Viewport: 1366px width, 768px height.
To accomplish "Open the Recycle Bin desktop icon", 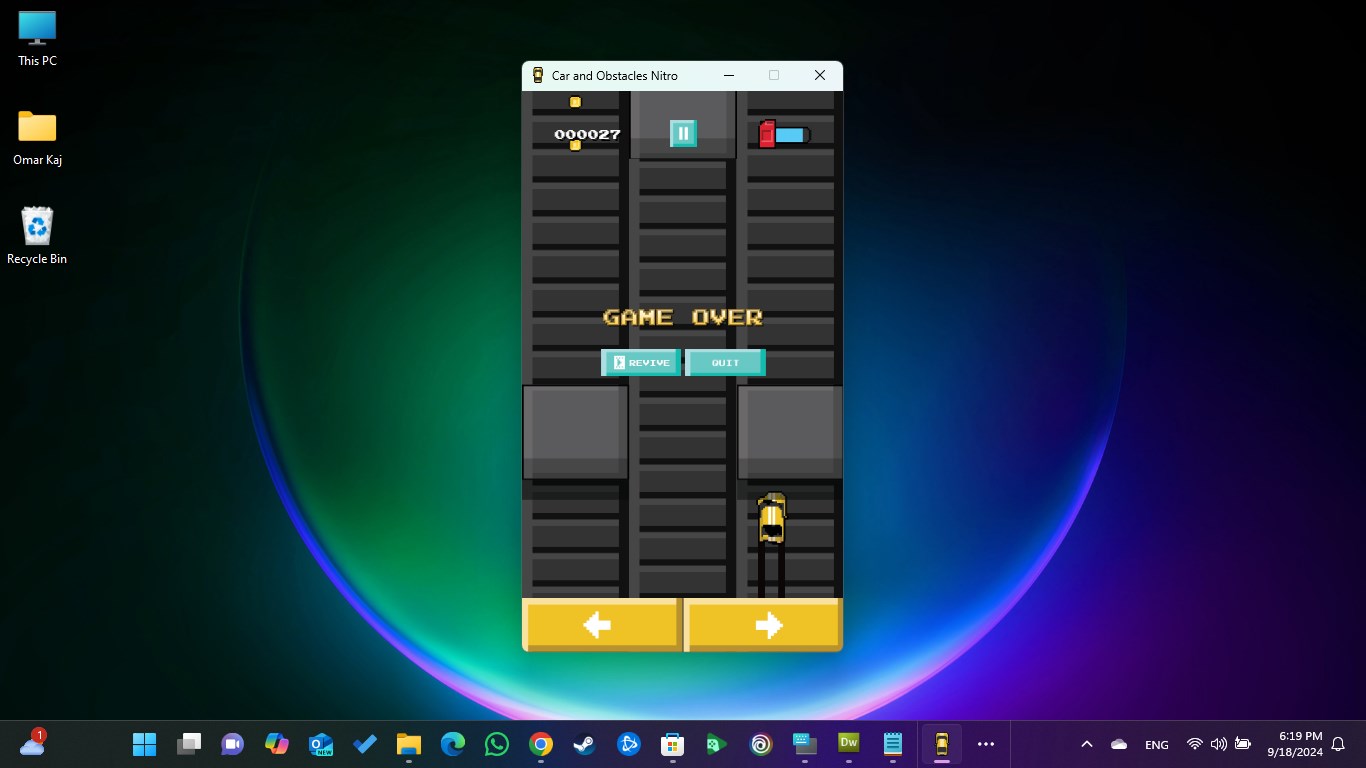I will [x=37, y=236].
